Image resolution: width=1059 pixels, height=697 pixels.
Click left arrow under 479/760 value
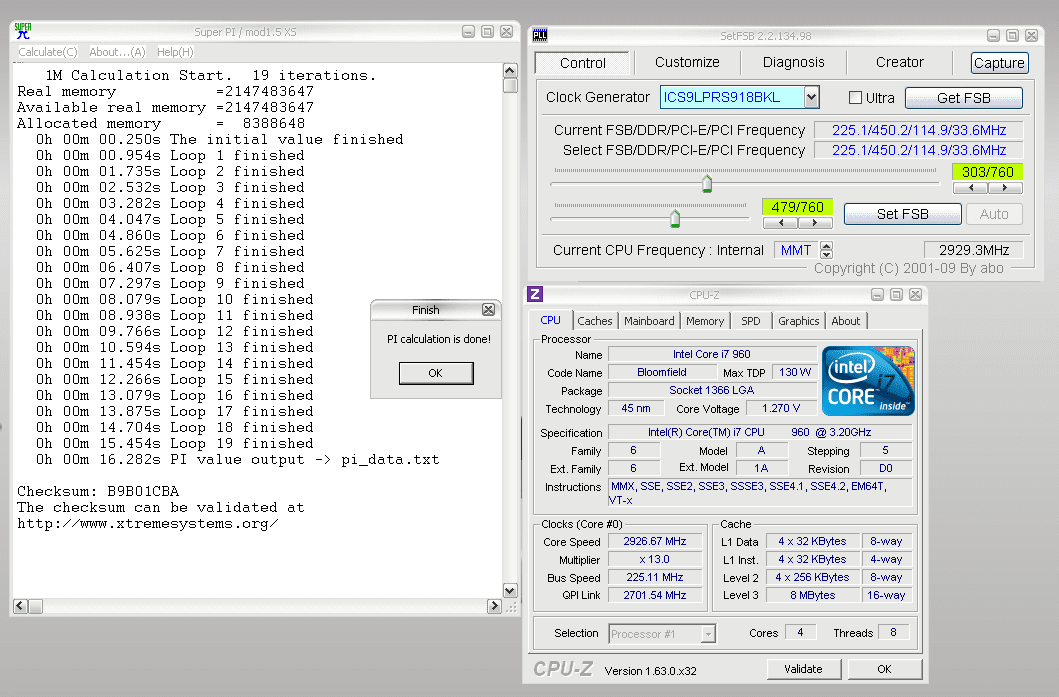click(x=781, y=222)
